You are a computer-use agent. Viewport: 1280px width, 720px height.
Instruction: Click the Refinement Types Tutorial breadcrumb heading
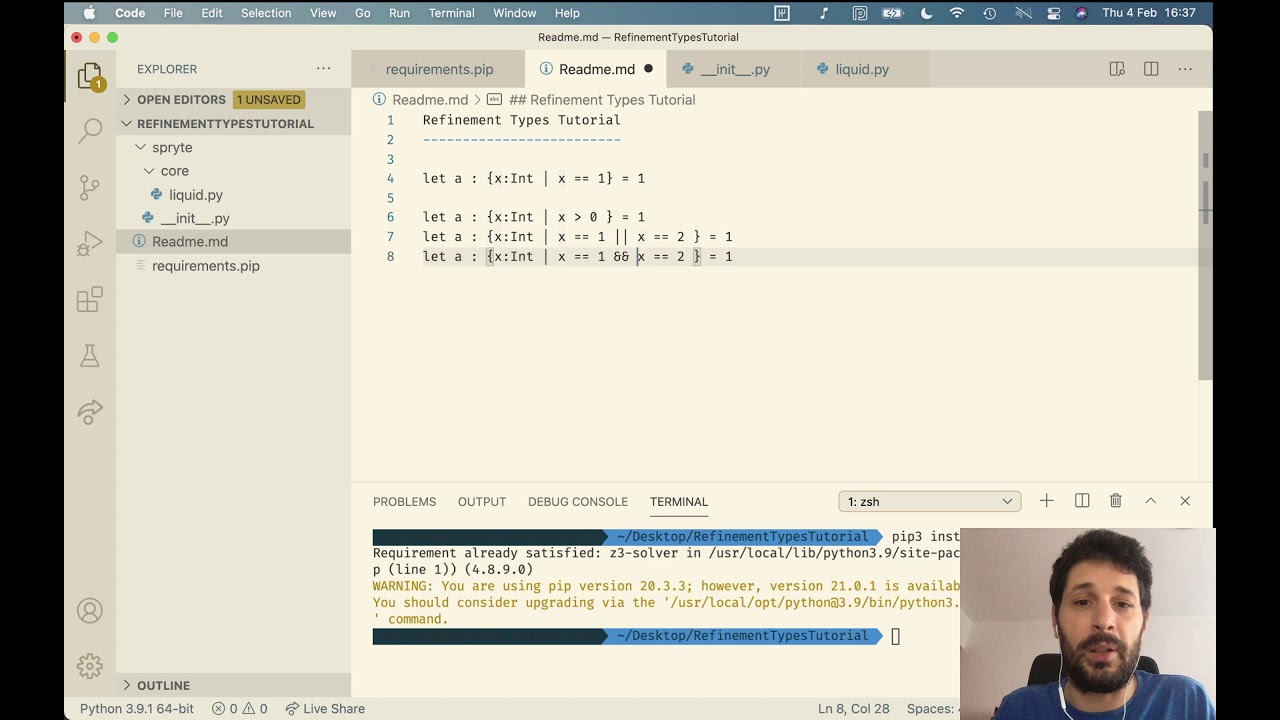(x=602, y=100)
